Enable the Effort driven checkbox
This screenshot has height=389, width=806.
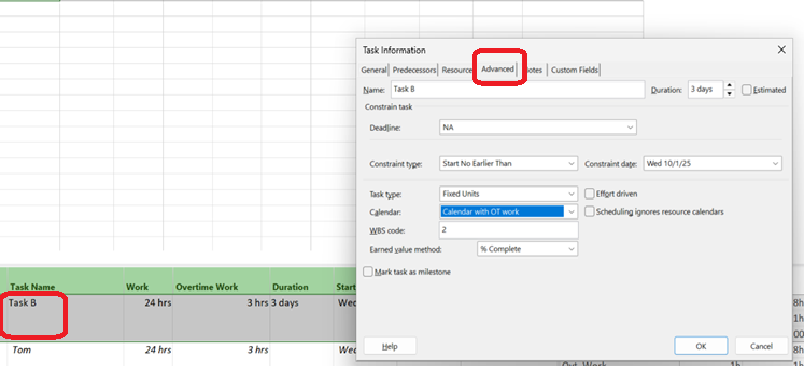(589, 194)
